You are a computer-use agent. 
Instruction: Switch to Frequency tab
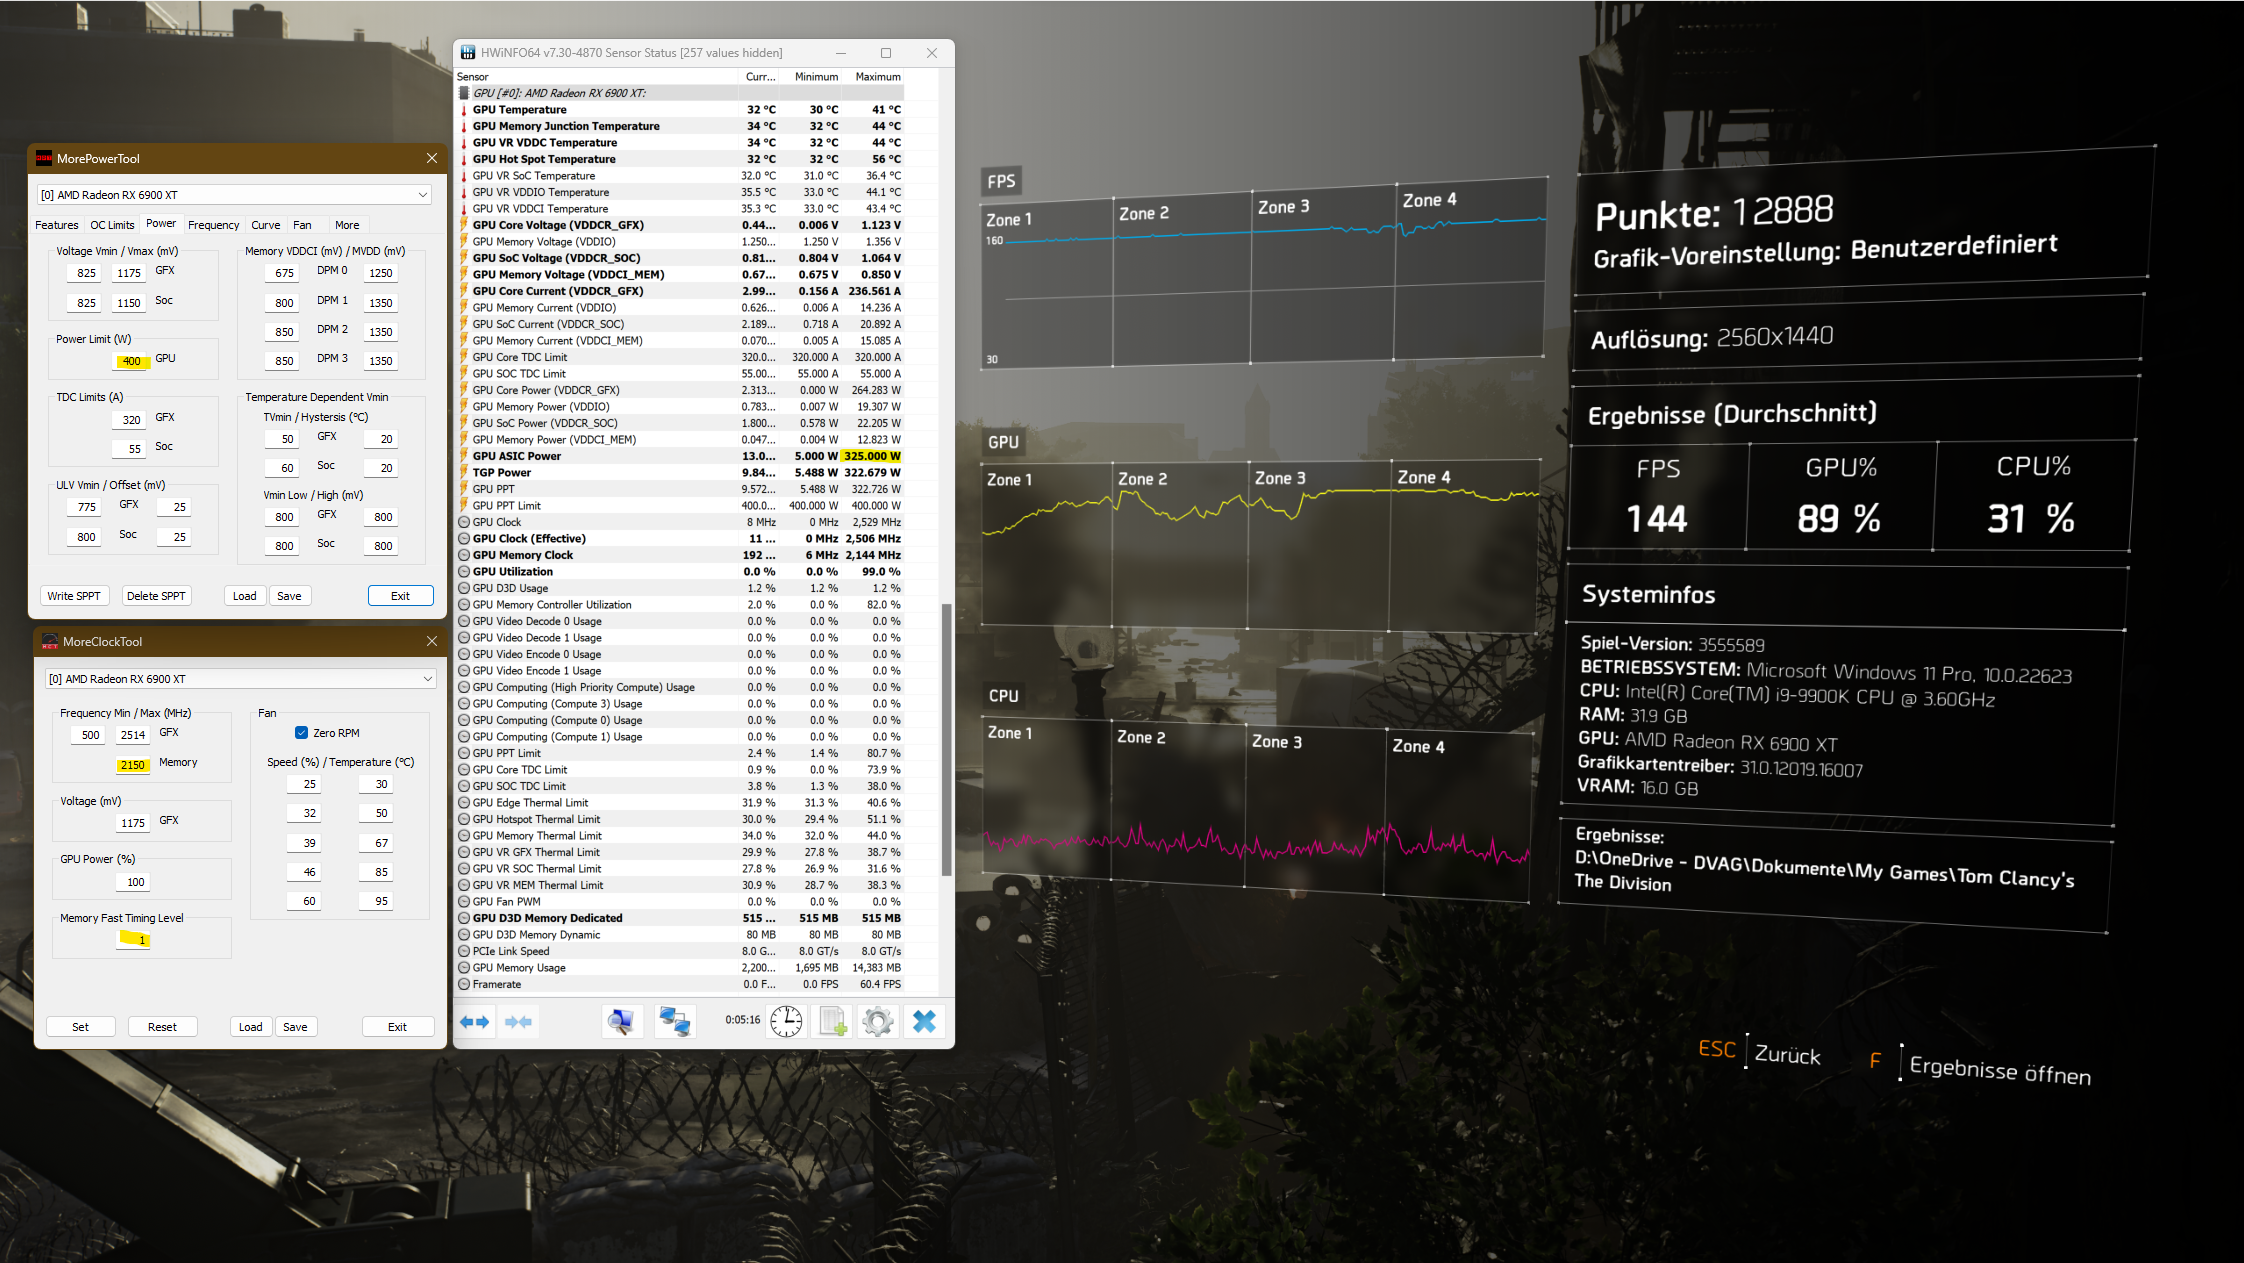point(213,225)
